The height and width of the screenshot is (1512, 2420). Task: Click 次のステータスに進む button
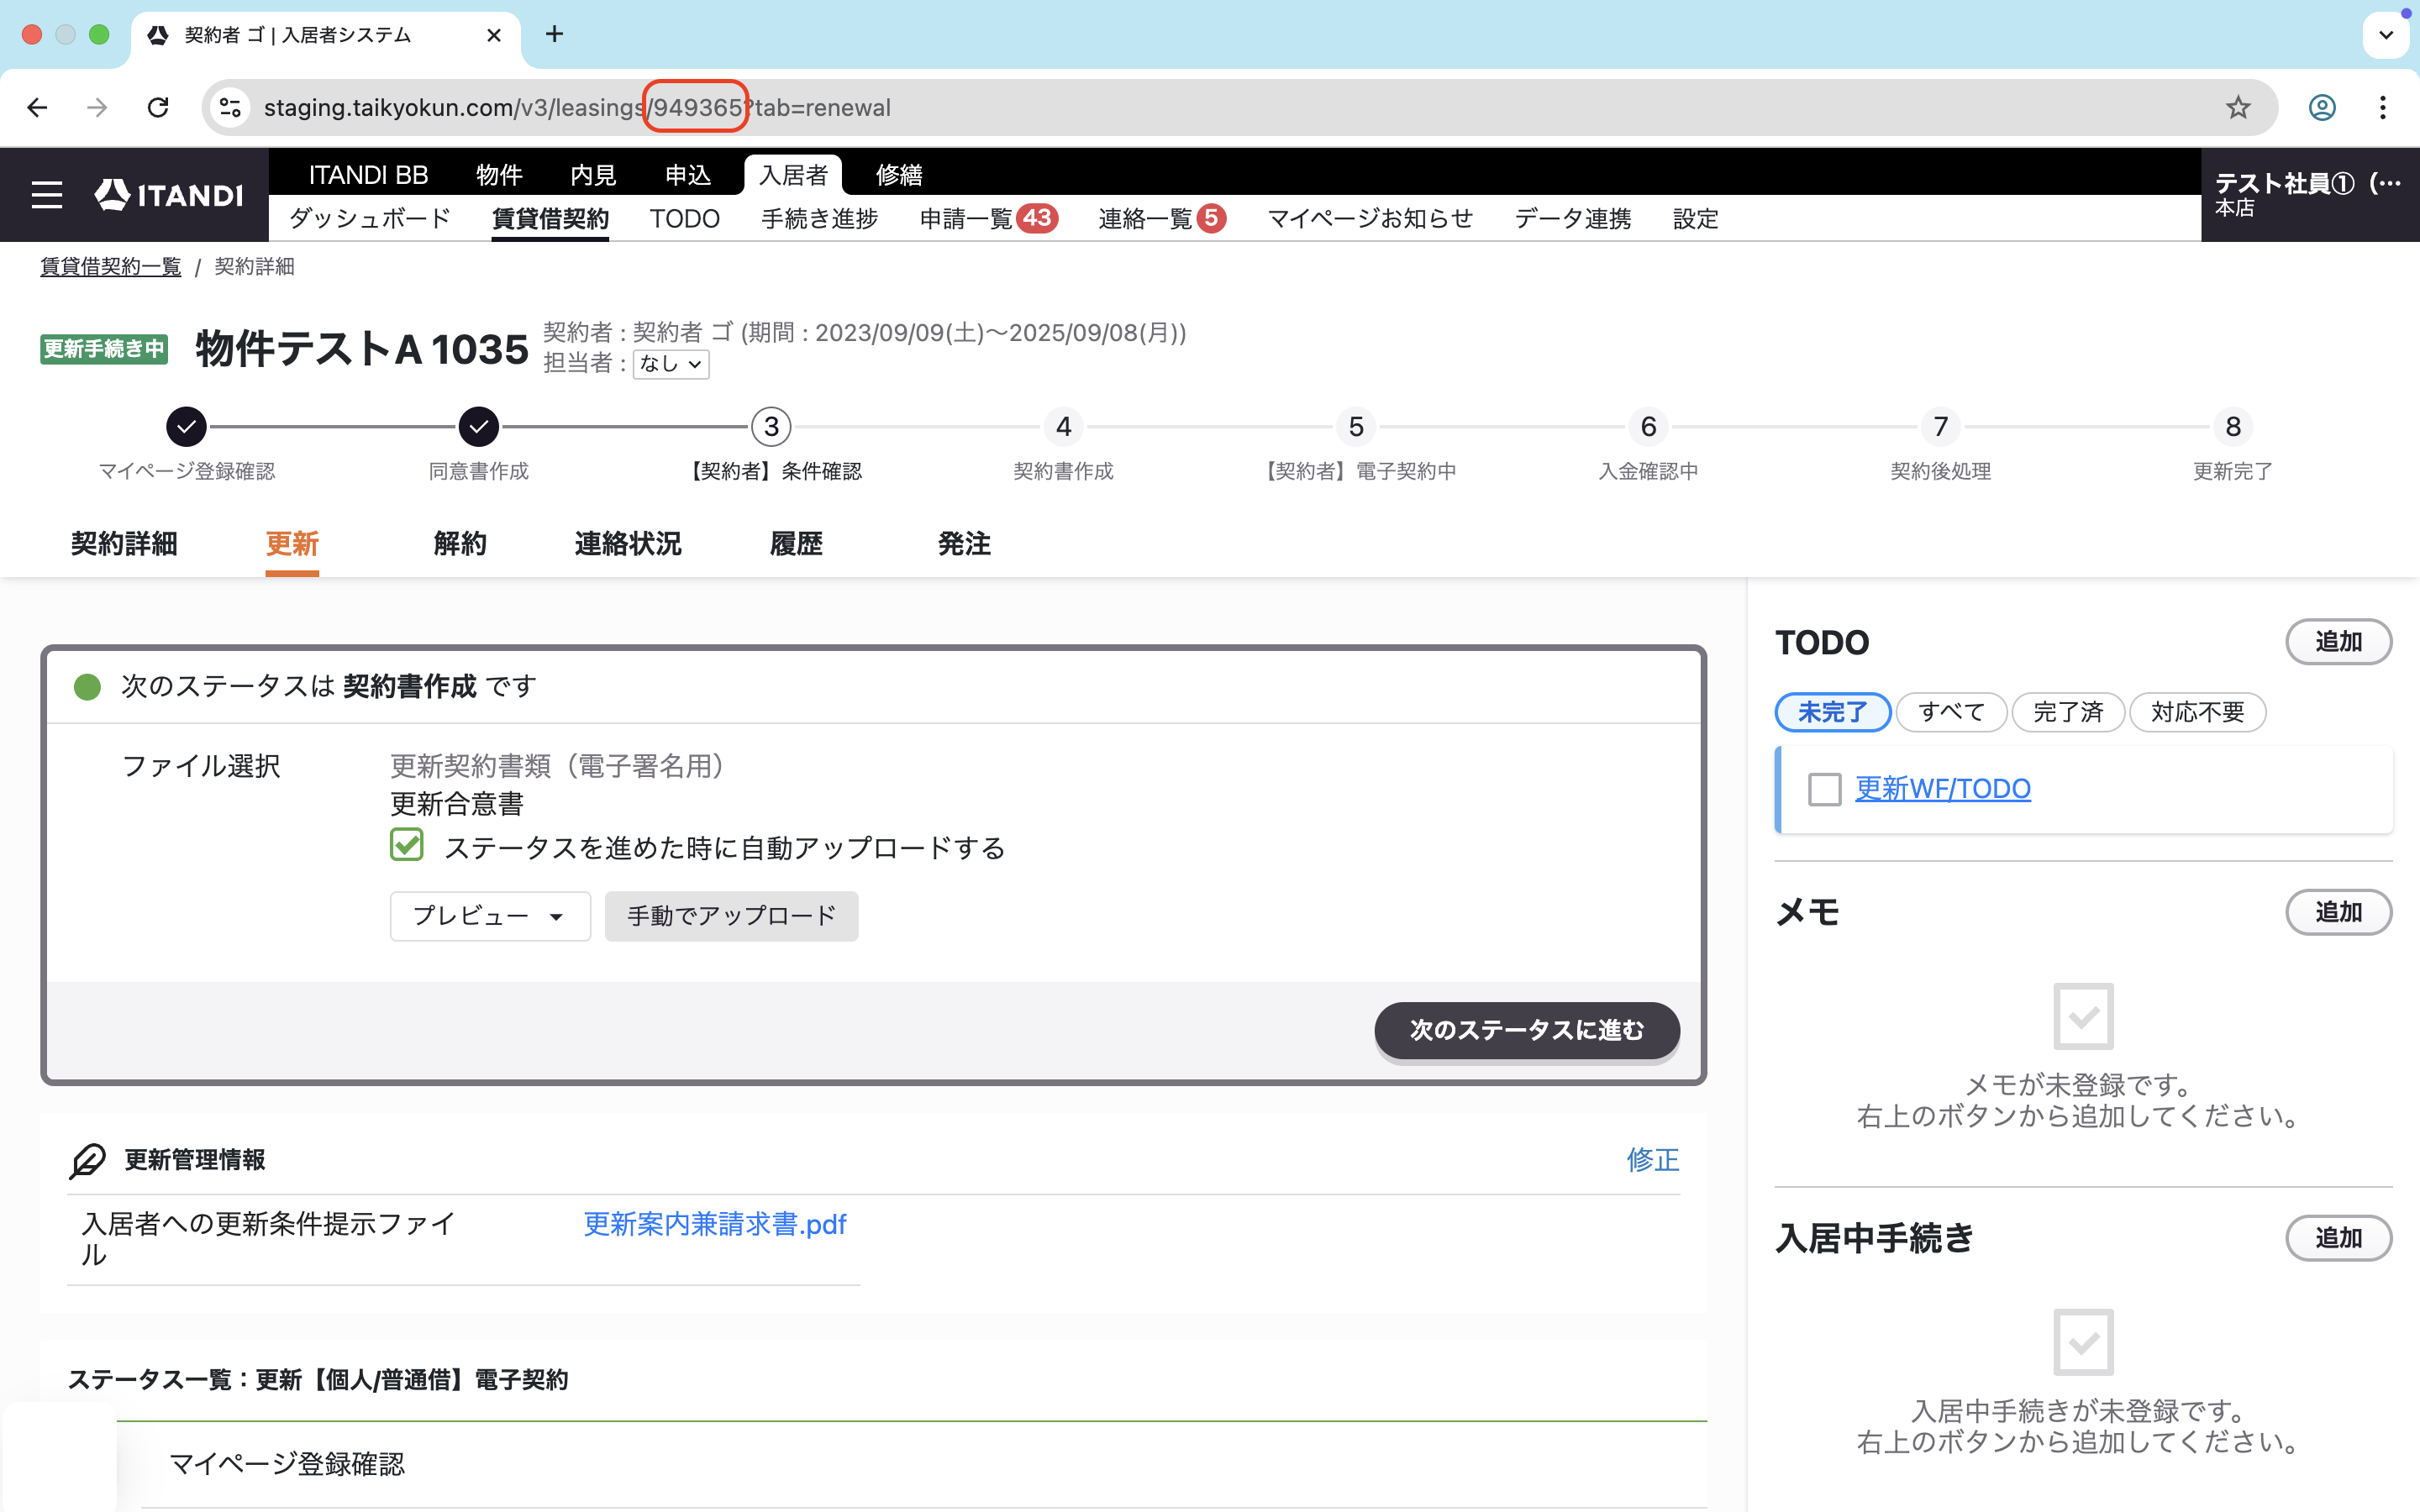[1527, 1030]
